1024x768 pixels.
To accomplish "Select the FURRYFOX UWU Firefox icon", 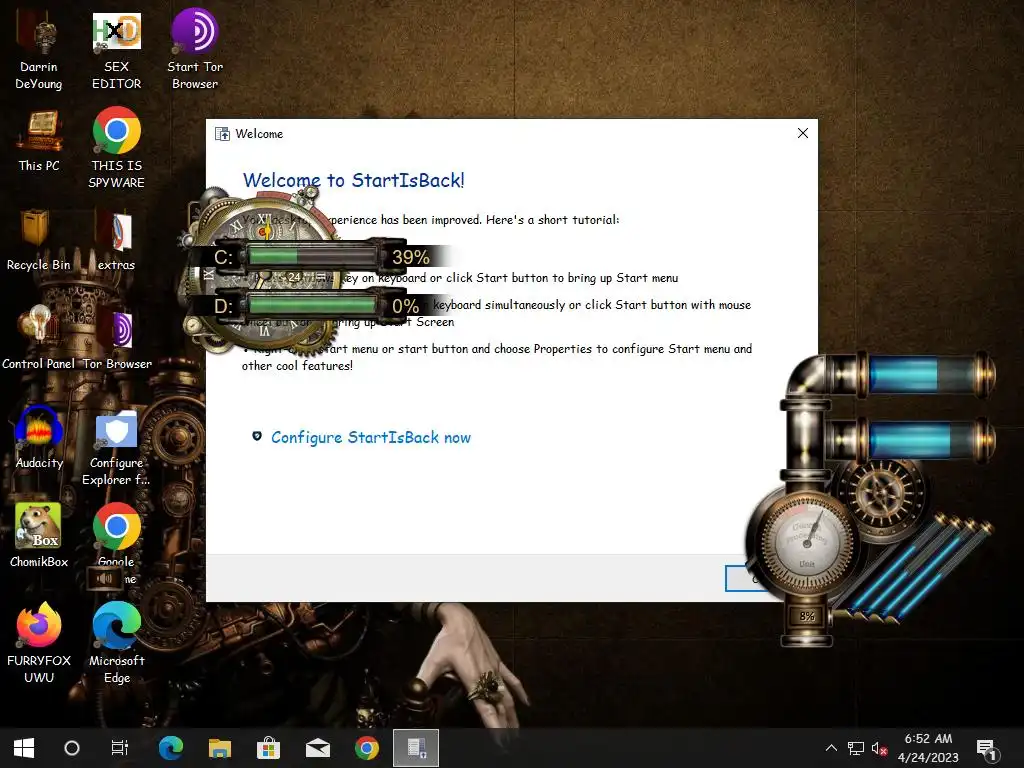I will [x=39, y=643].
